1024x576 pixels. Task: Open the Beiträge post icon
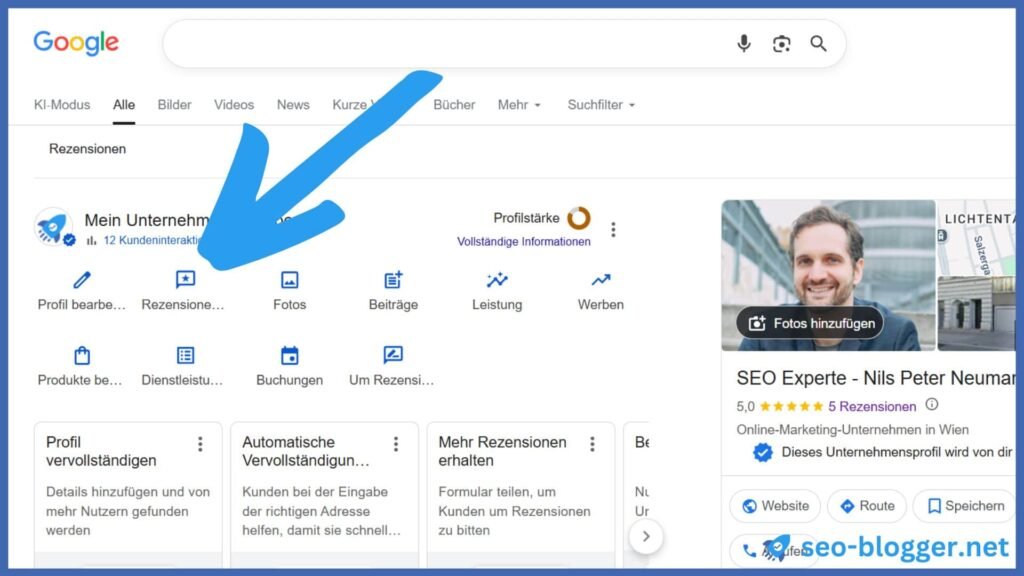pyautogui.click(x=393, y=280)
